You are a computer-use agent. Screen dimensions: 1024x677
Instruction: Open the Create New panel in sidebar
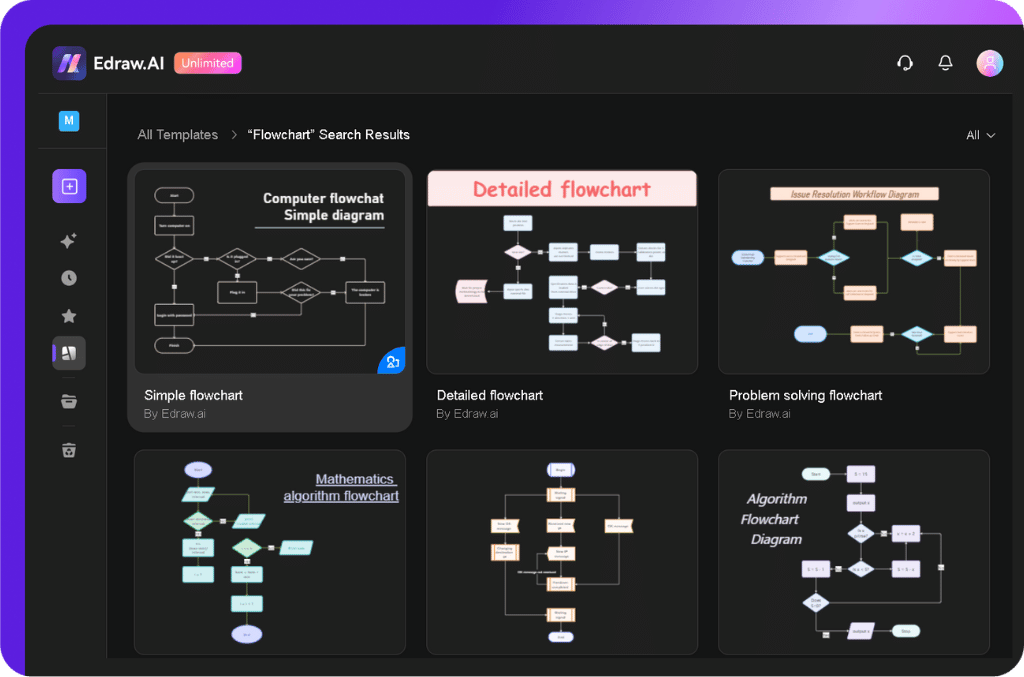[68, 186]
